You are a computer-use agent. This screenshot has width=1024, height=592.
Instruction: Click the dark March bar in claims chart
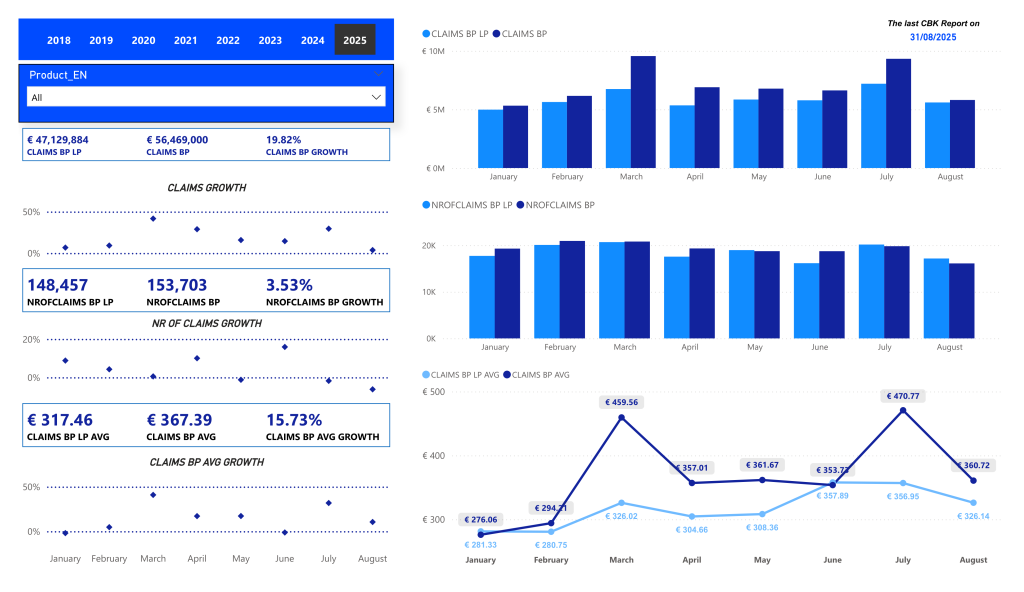click(643, 112)
